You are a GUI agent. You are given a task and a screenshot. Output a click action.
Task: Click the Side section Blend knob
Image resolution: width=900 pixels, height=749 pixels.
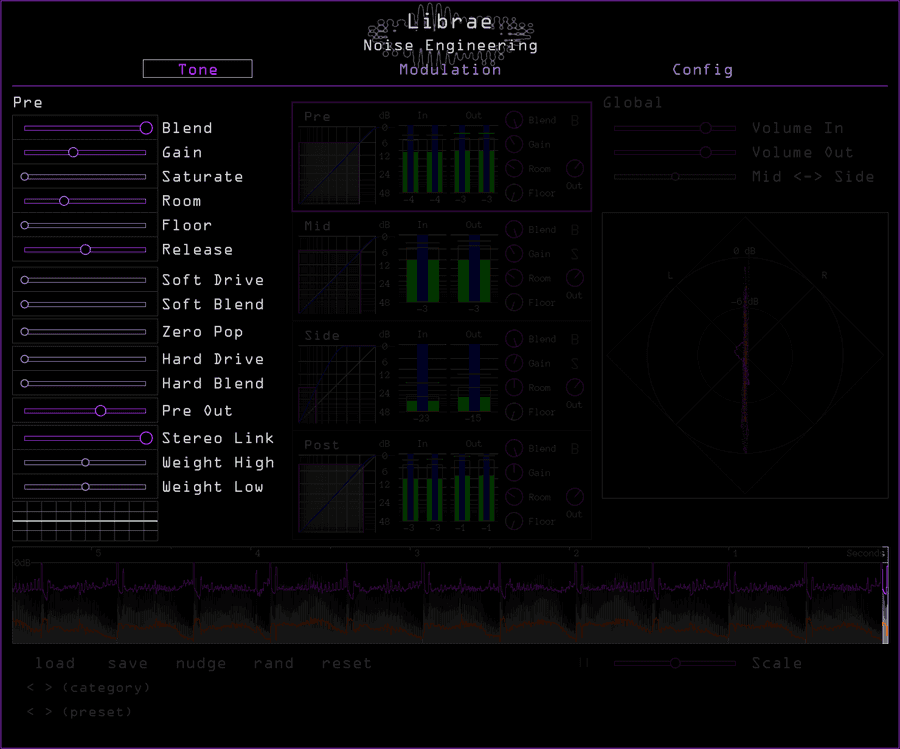point(514,339)
